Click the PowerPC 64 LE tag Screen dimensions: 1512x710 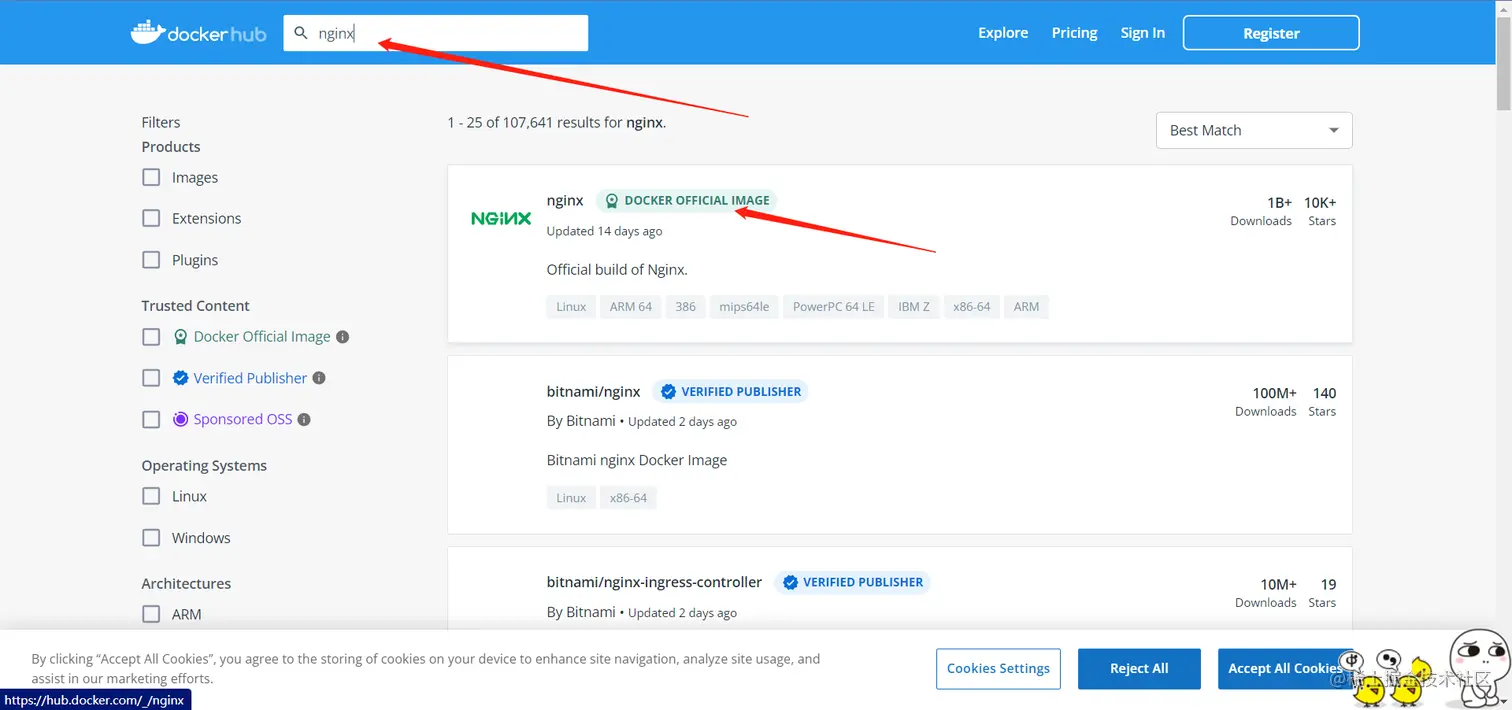[x=834, y=307]
